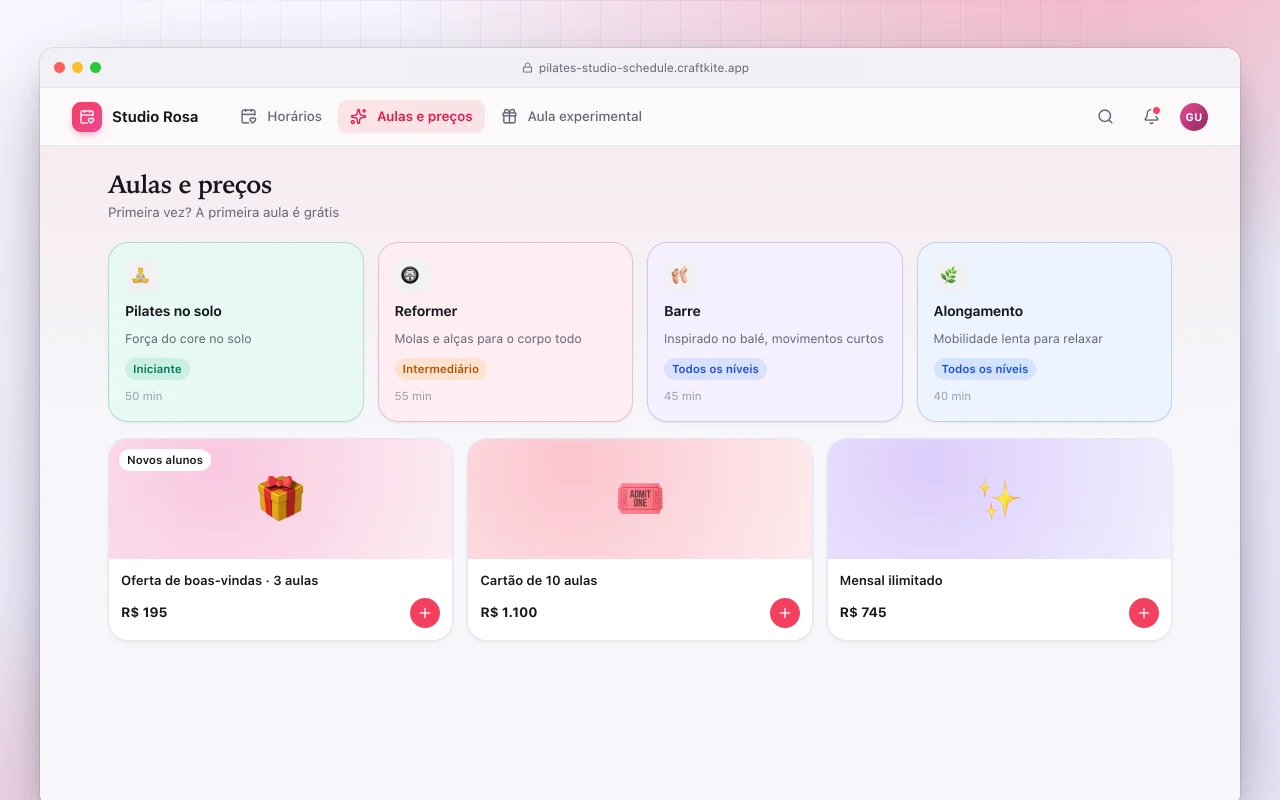1280x800 pixels.
Task: Click the Alongamento leaf icon
Action: pos(949,275)
